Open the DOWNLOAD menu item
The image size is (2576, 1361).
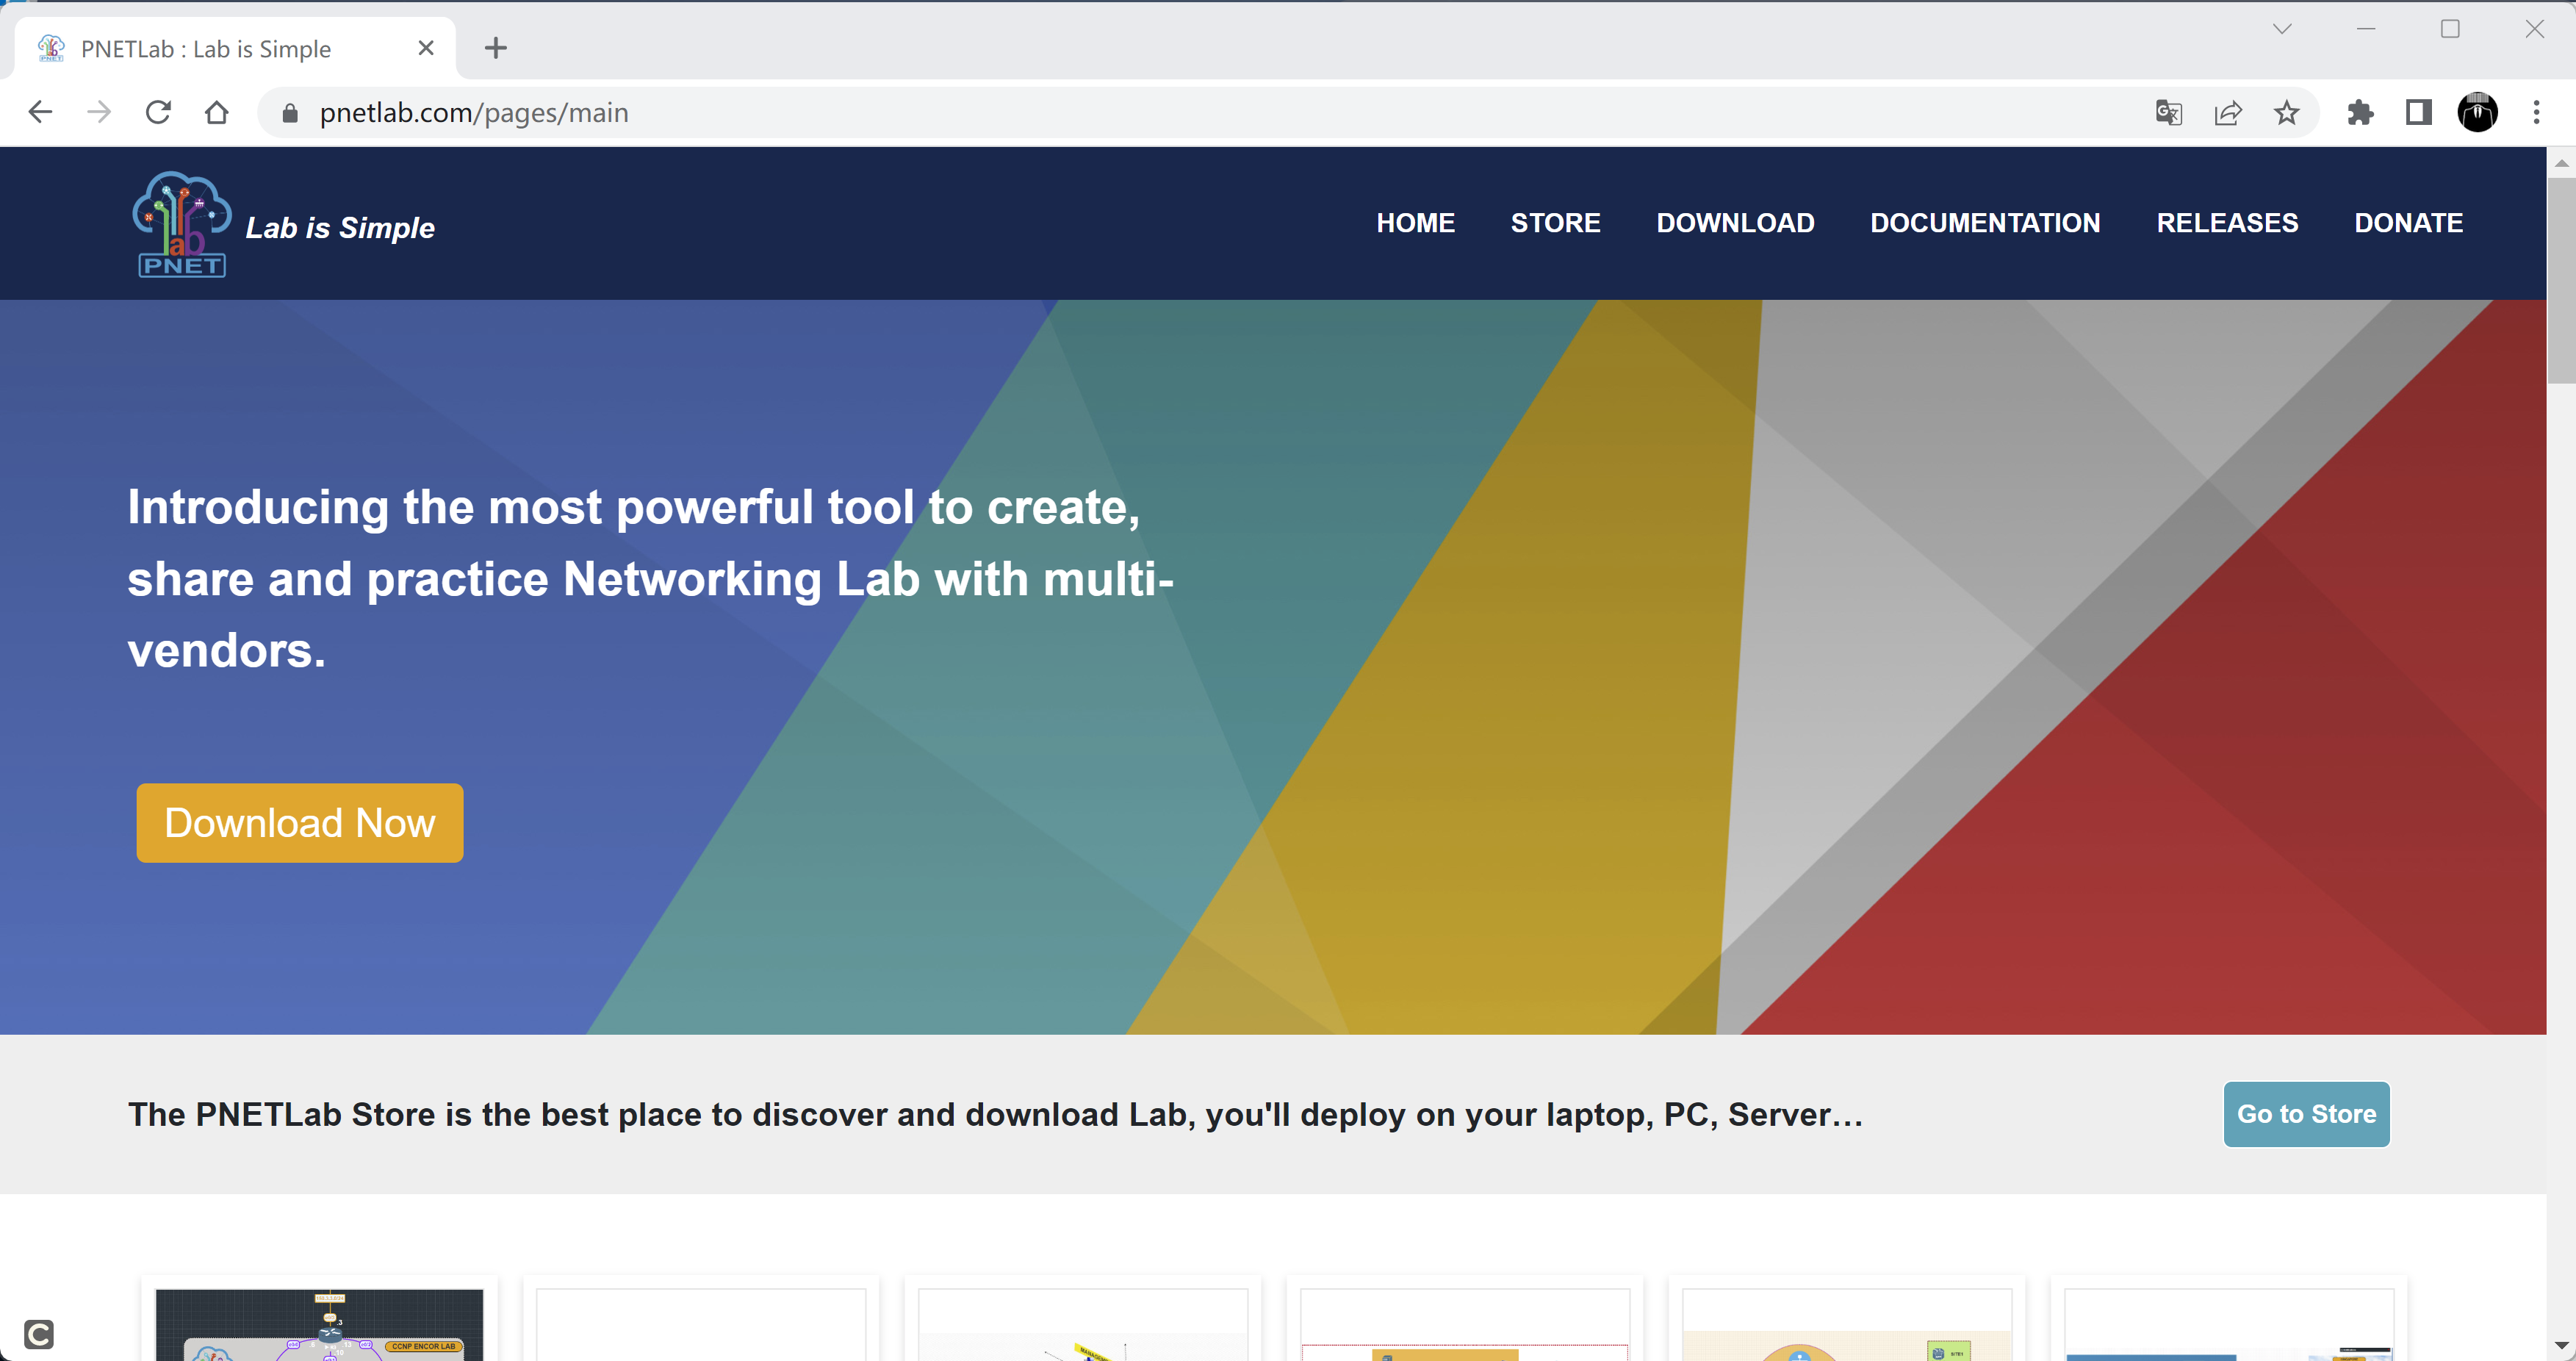[1735, 223]
